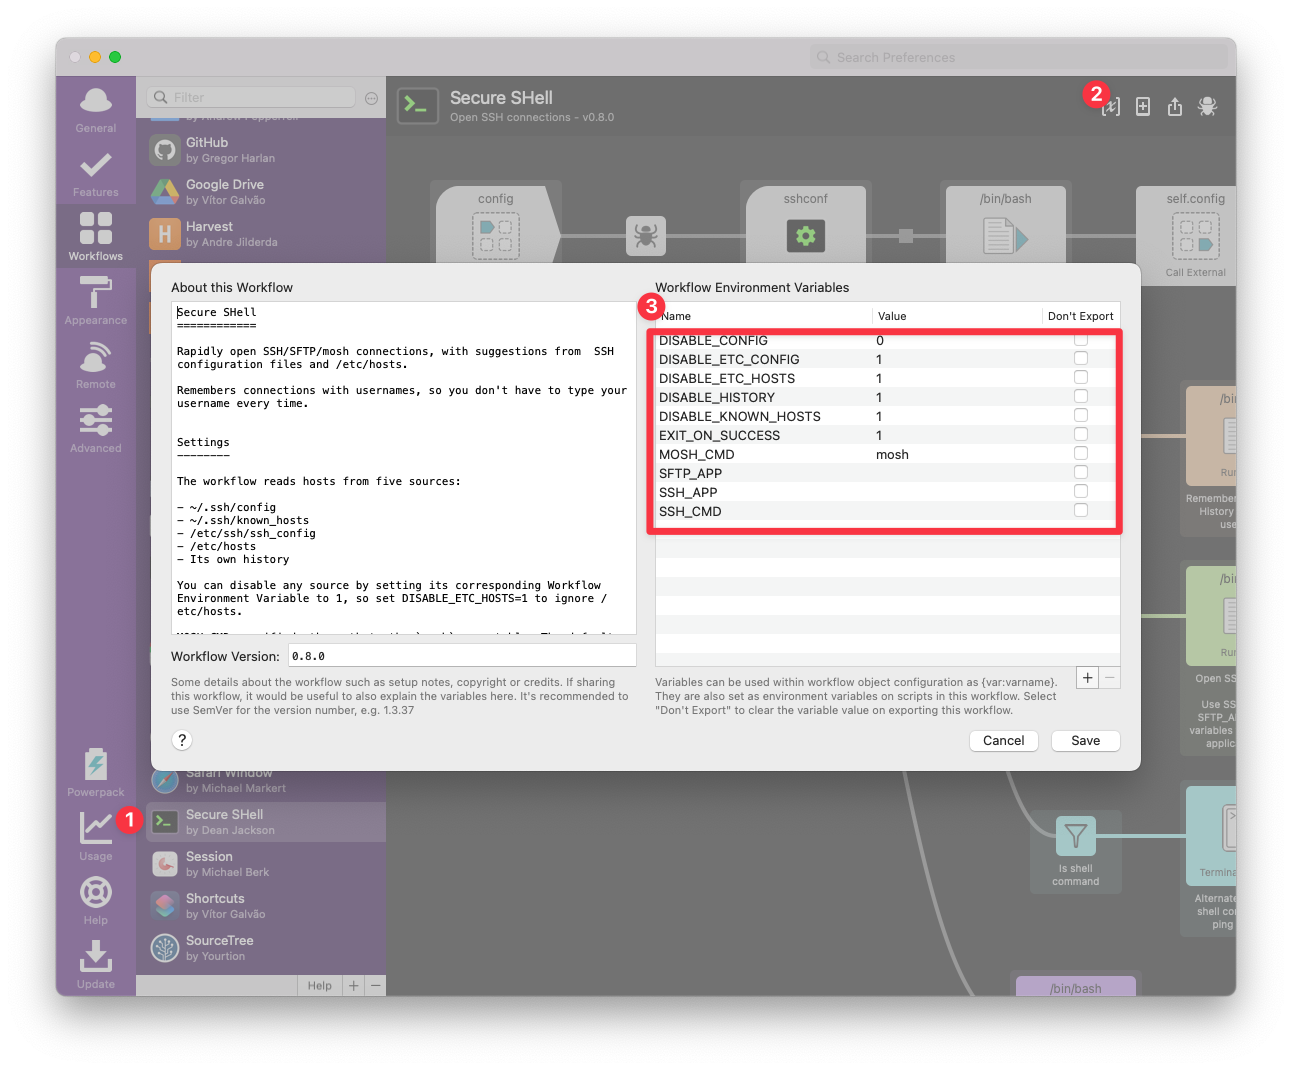Toggle Don't Export for DISABLE_KNOWN_HOSTS

pos(1081,415)
